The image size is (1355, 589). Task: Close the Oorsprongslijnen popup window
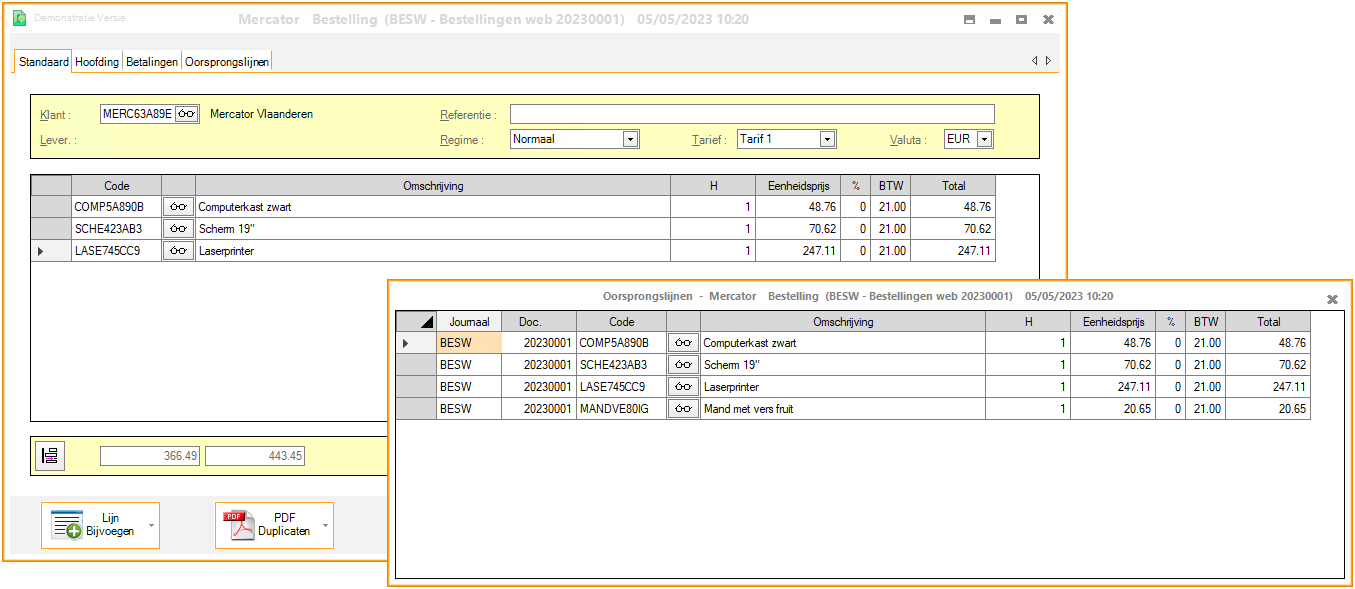coord(1331,299)
